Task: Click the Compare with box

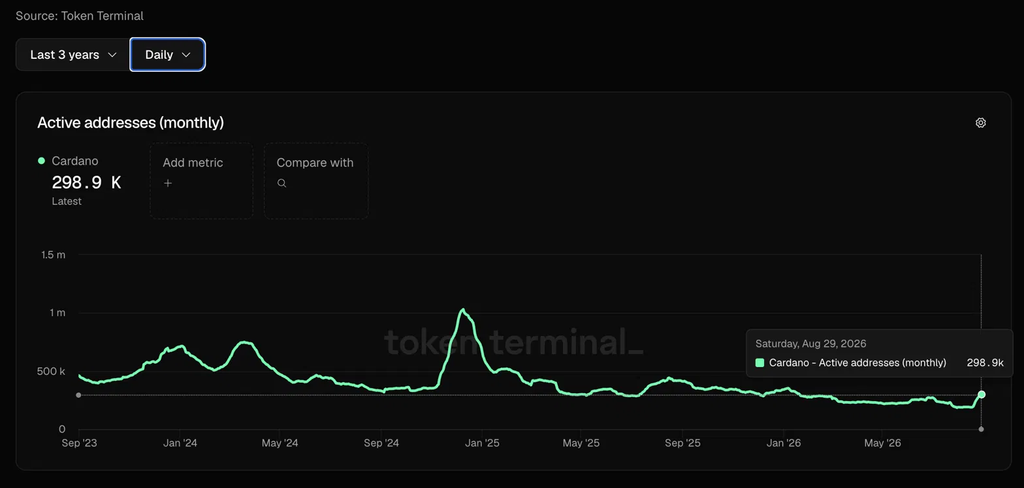Action: pos(316,181)
